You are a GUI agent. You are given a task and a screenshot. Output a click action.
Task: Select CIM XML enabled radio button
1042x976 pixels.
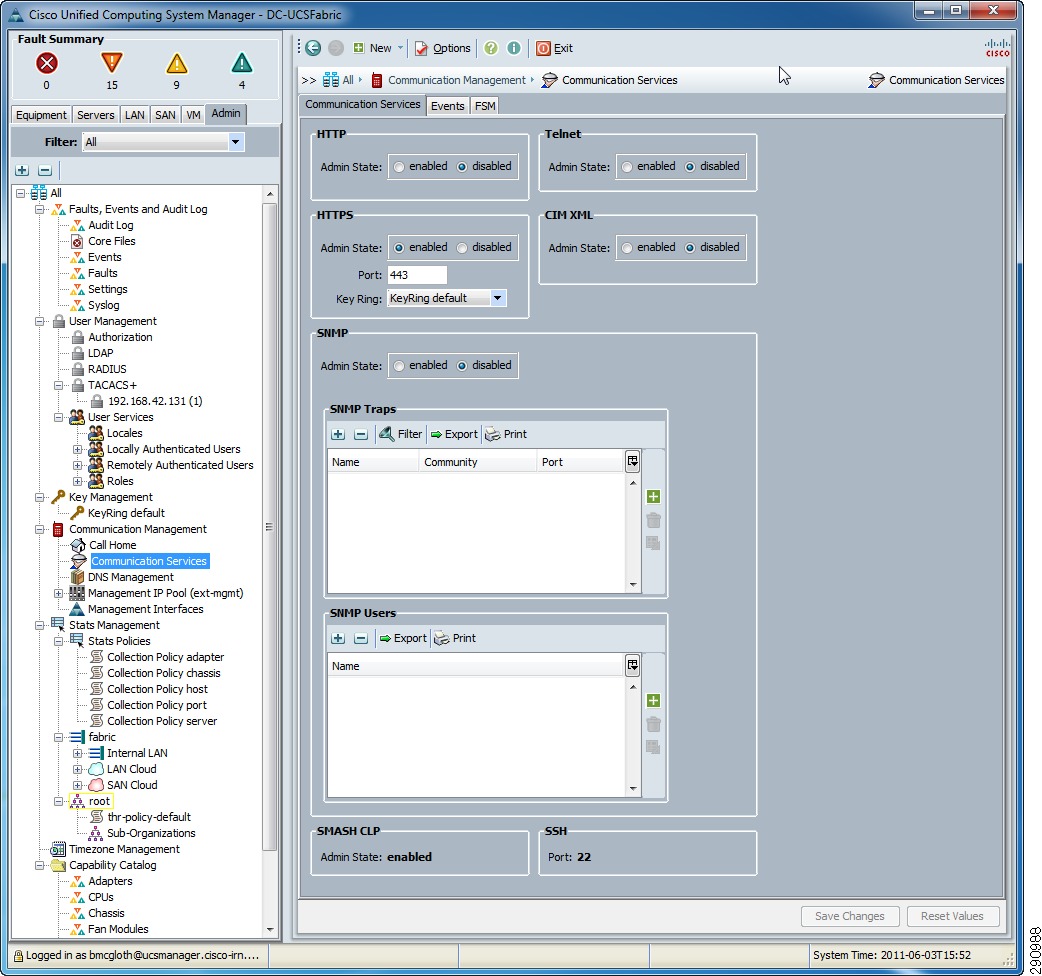click(x=627, y=248)
